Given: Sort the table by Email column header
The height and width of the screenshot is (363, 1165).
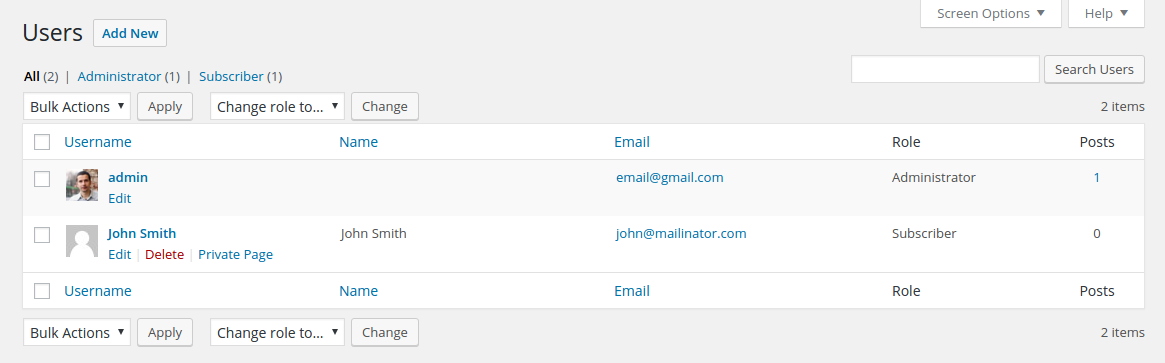Looking at the screenshot, I should point(632,142).
